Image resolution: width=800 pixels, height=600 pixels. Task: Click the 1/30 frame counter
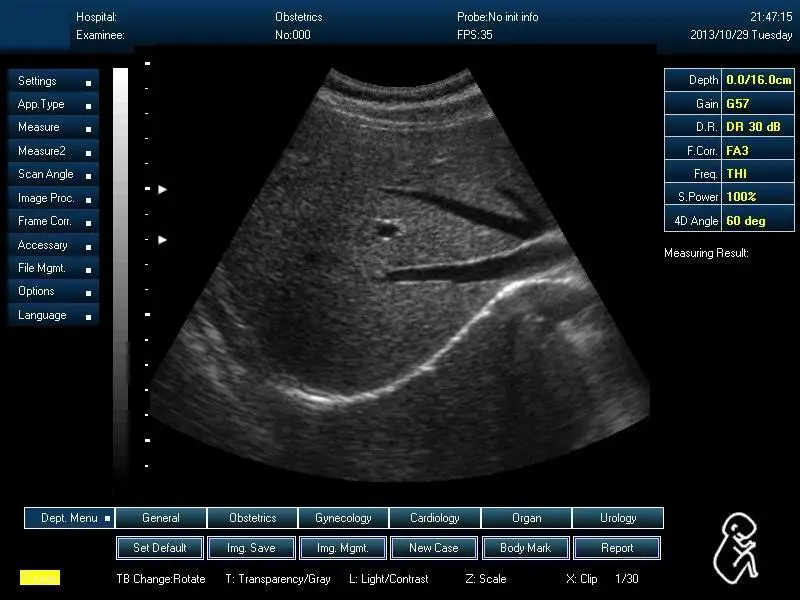(x=627, y=579)
